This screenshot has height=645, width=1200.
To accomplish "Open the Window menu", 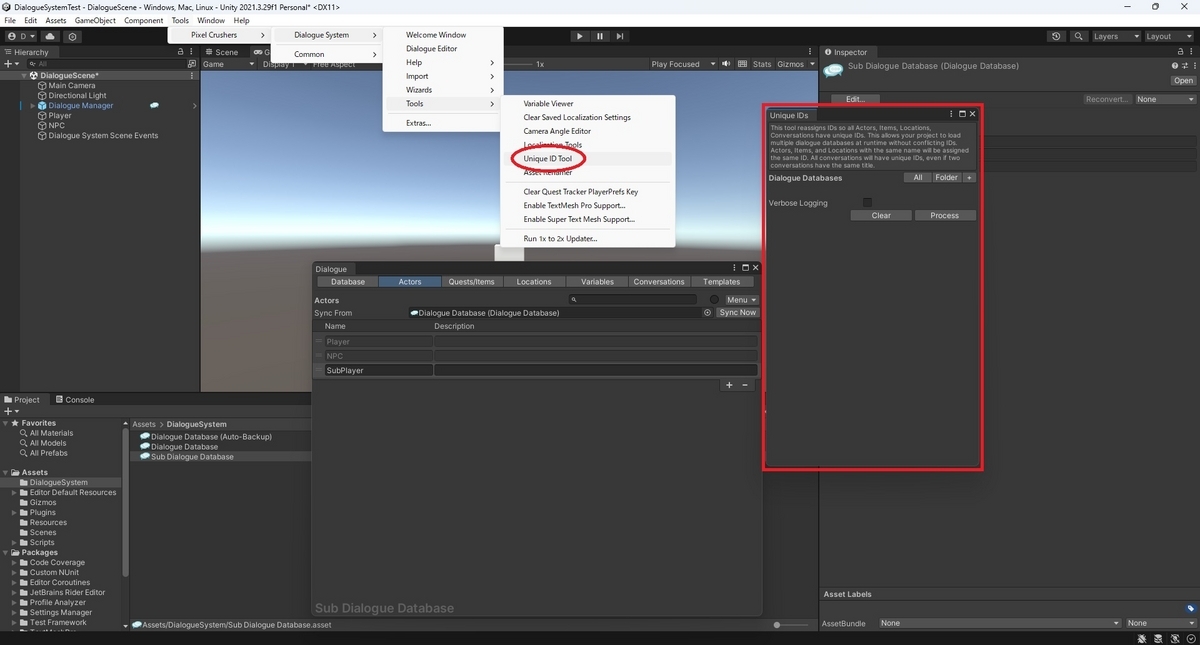I will pyautogui.click(x=211, y=20).
